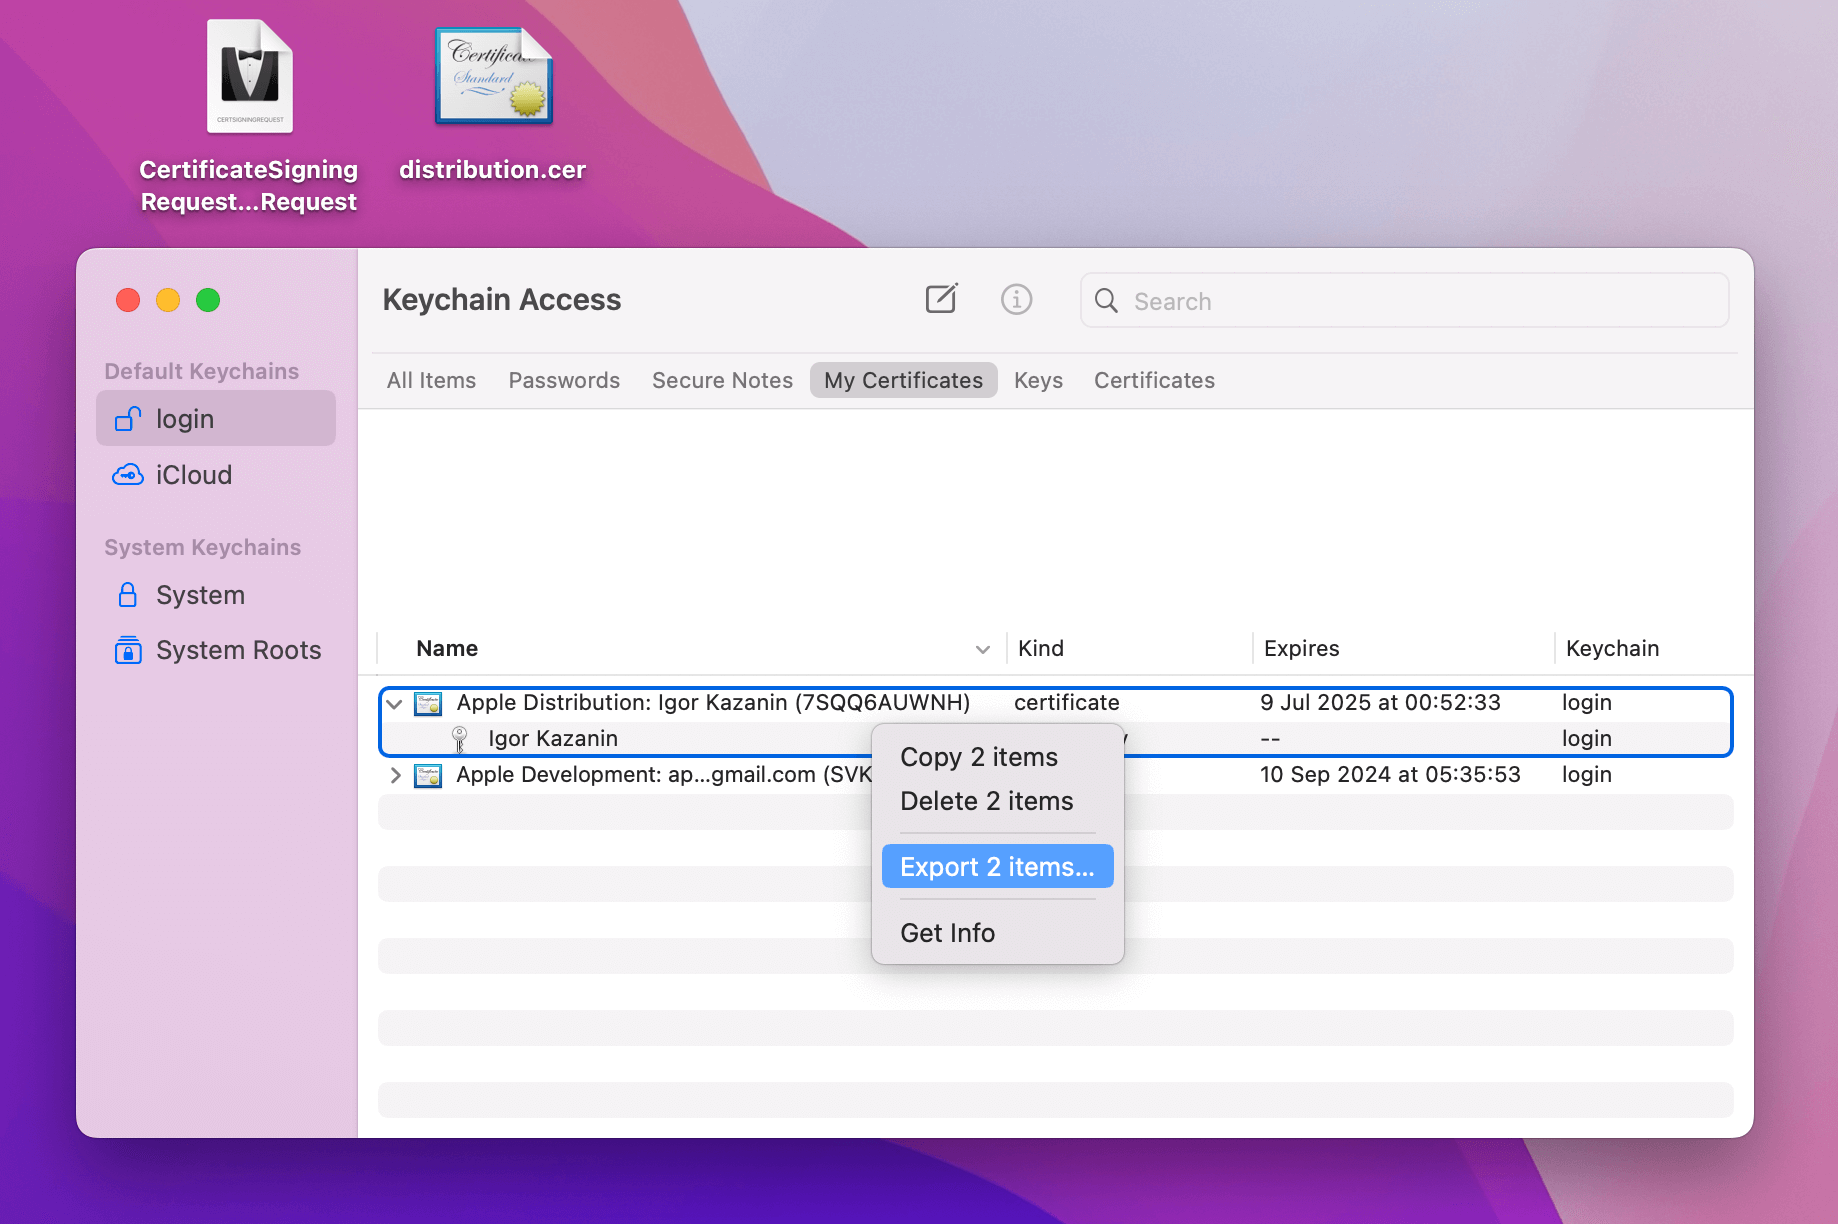Select the System Roots keychain
The height and width of the screenshot is (1224, 1838).
point(216,650)
